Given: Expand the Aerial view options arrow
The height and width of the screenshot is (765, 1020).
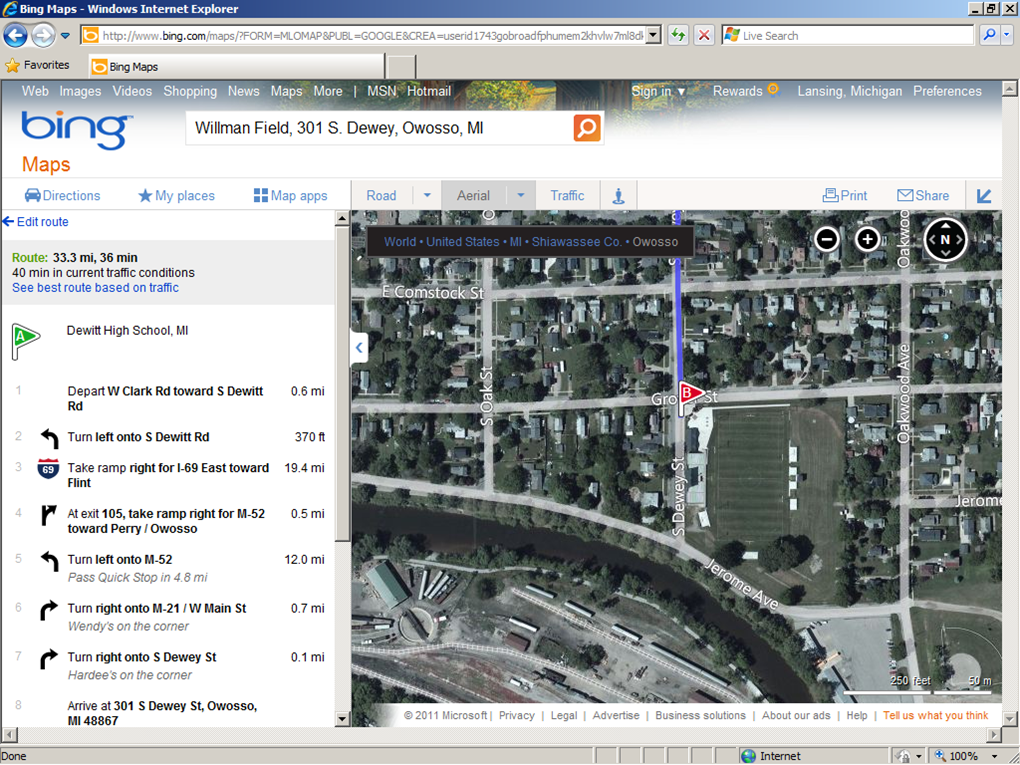Looking at the screenshot, I should point(521,195).
